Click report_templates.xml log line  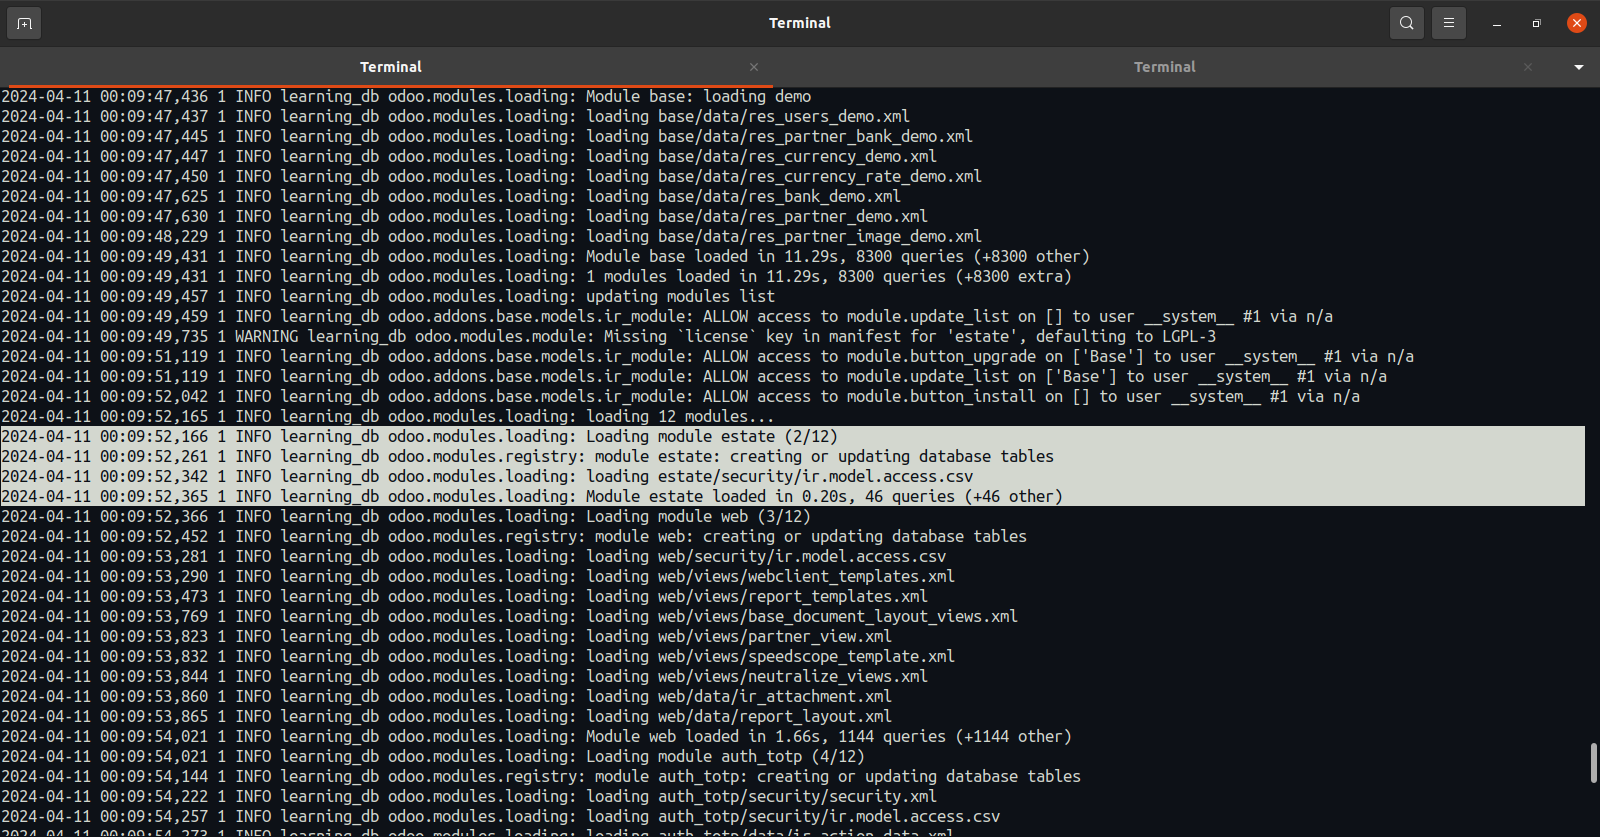(x=464, y=597)
